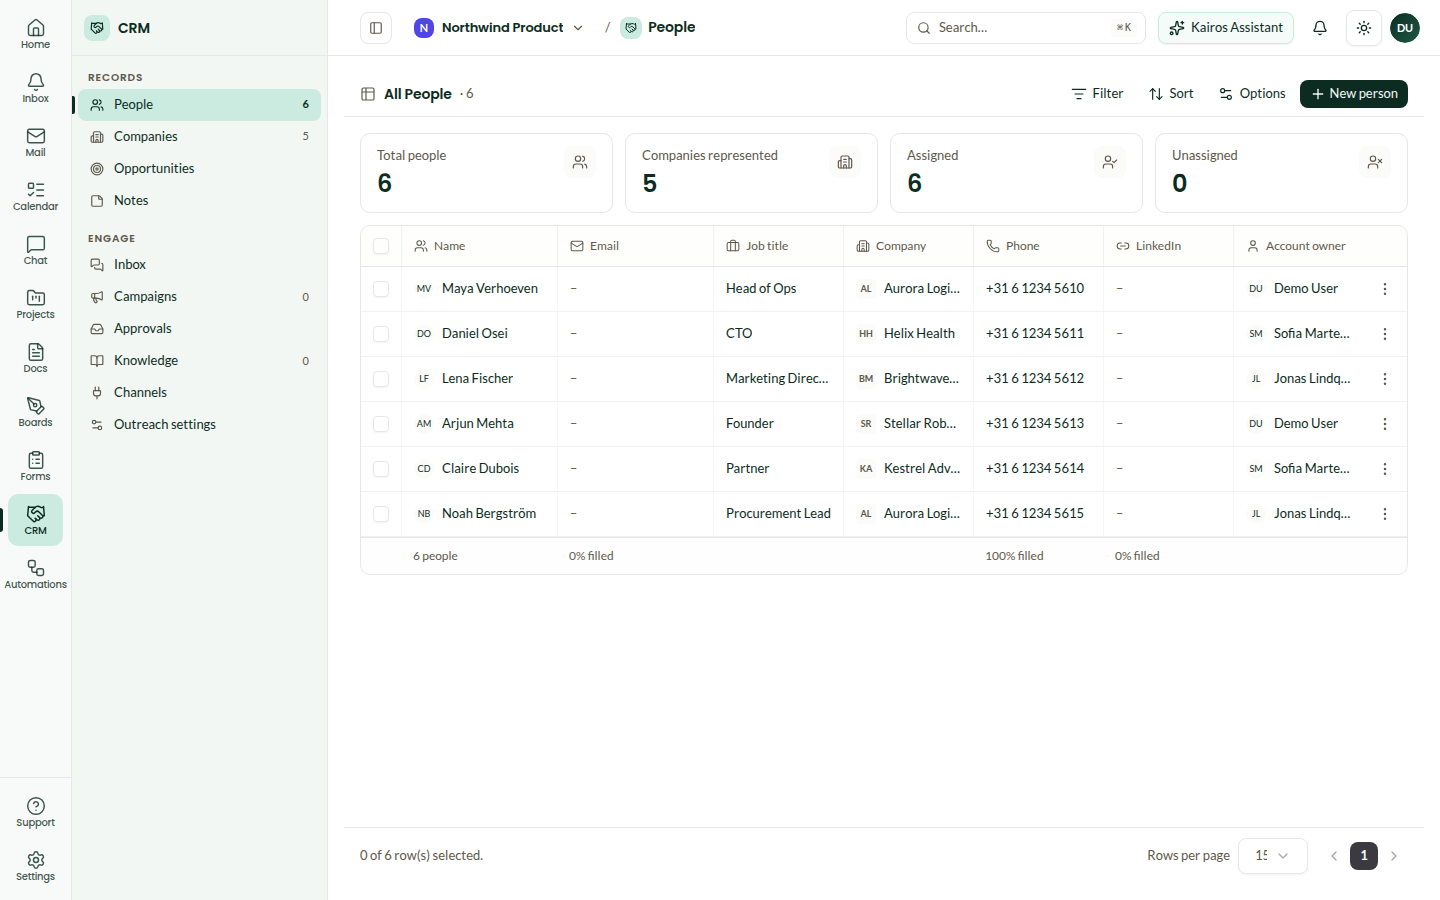Open Campaigns in sidebar
The image size is (1440, 900).
(199, 297)
